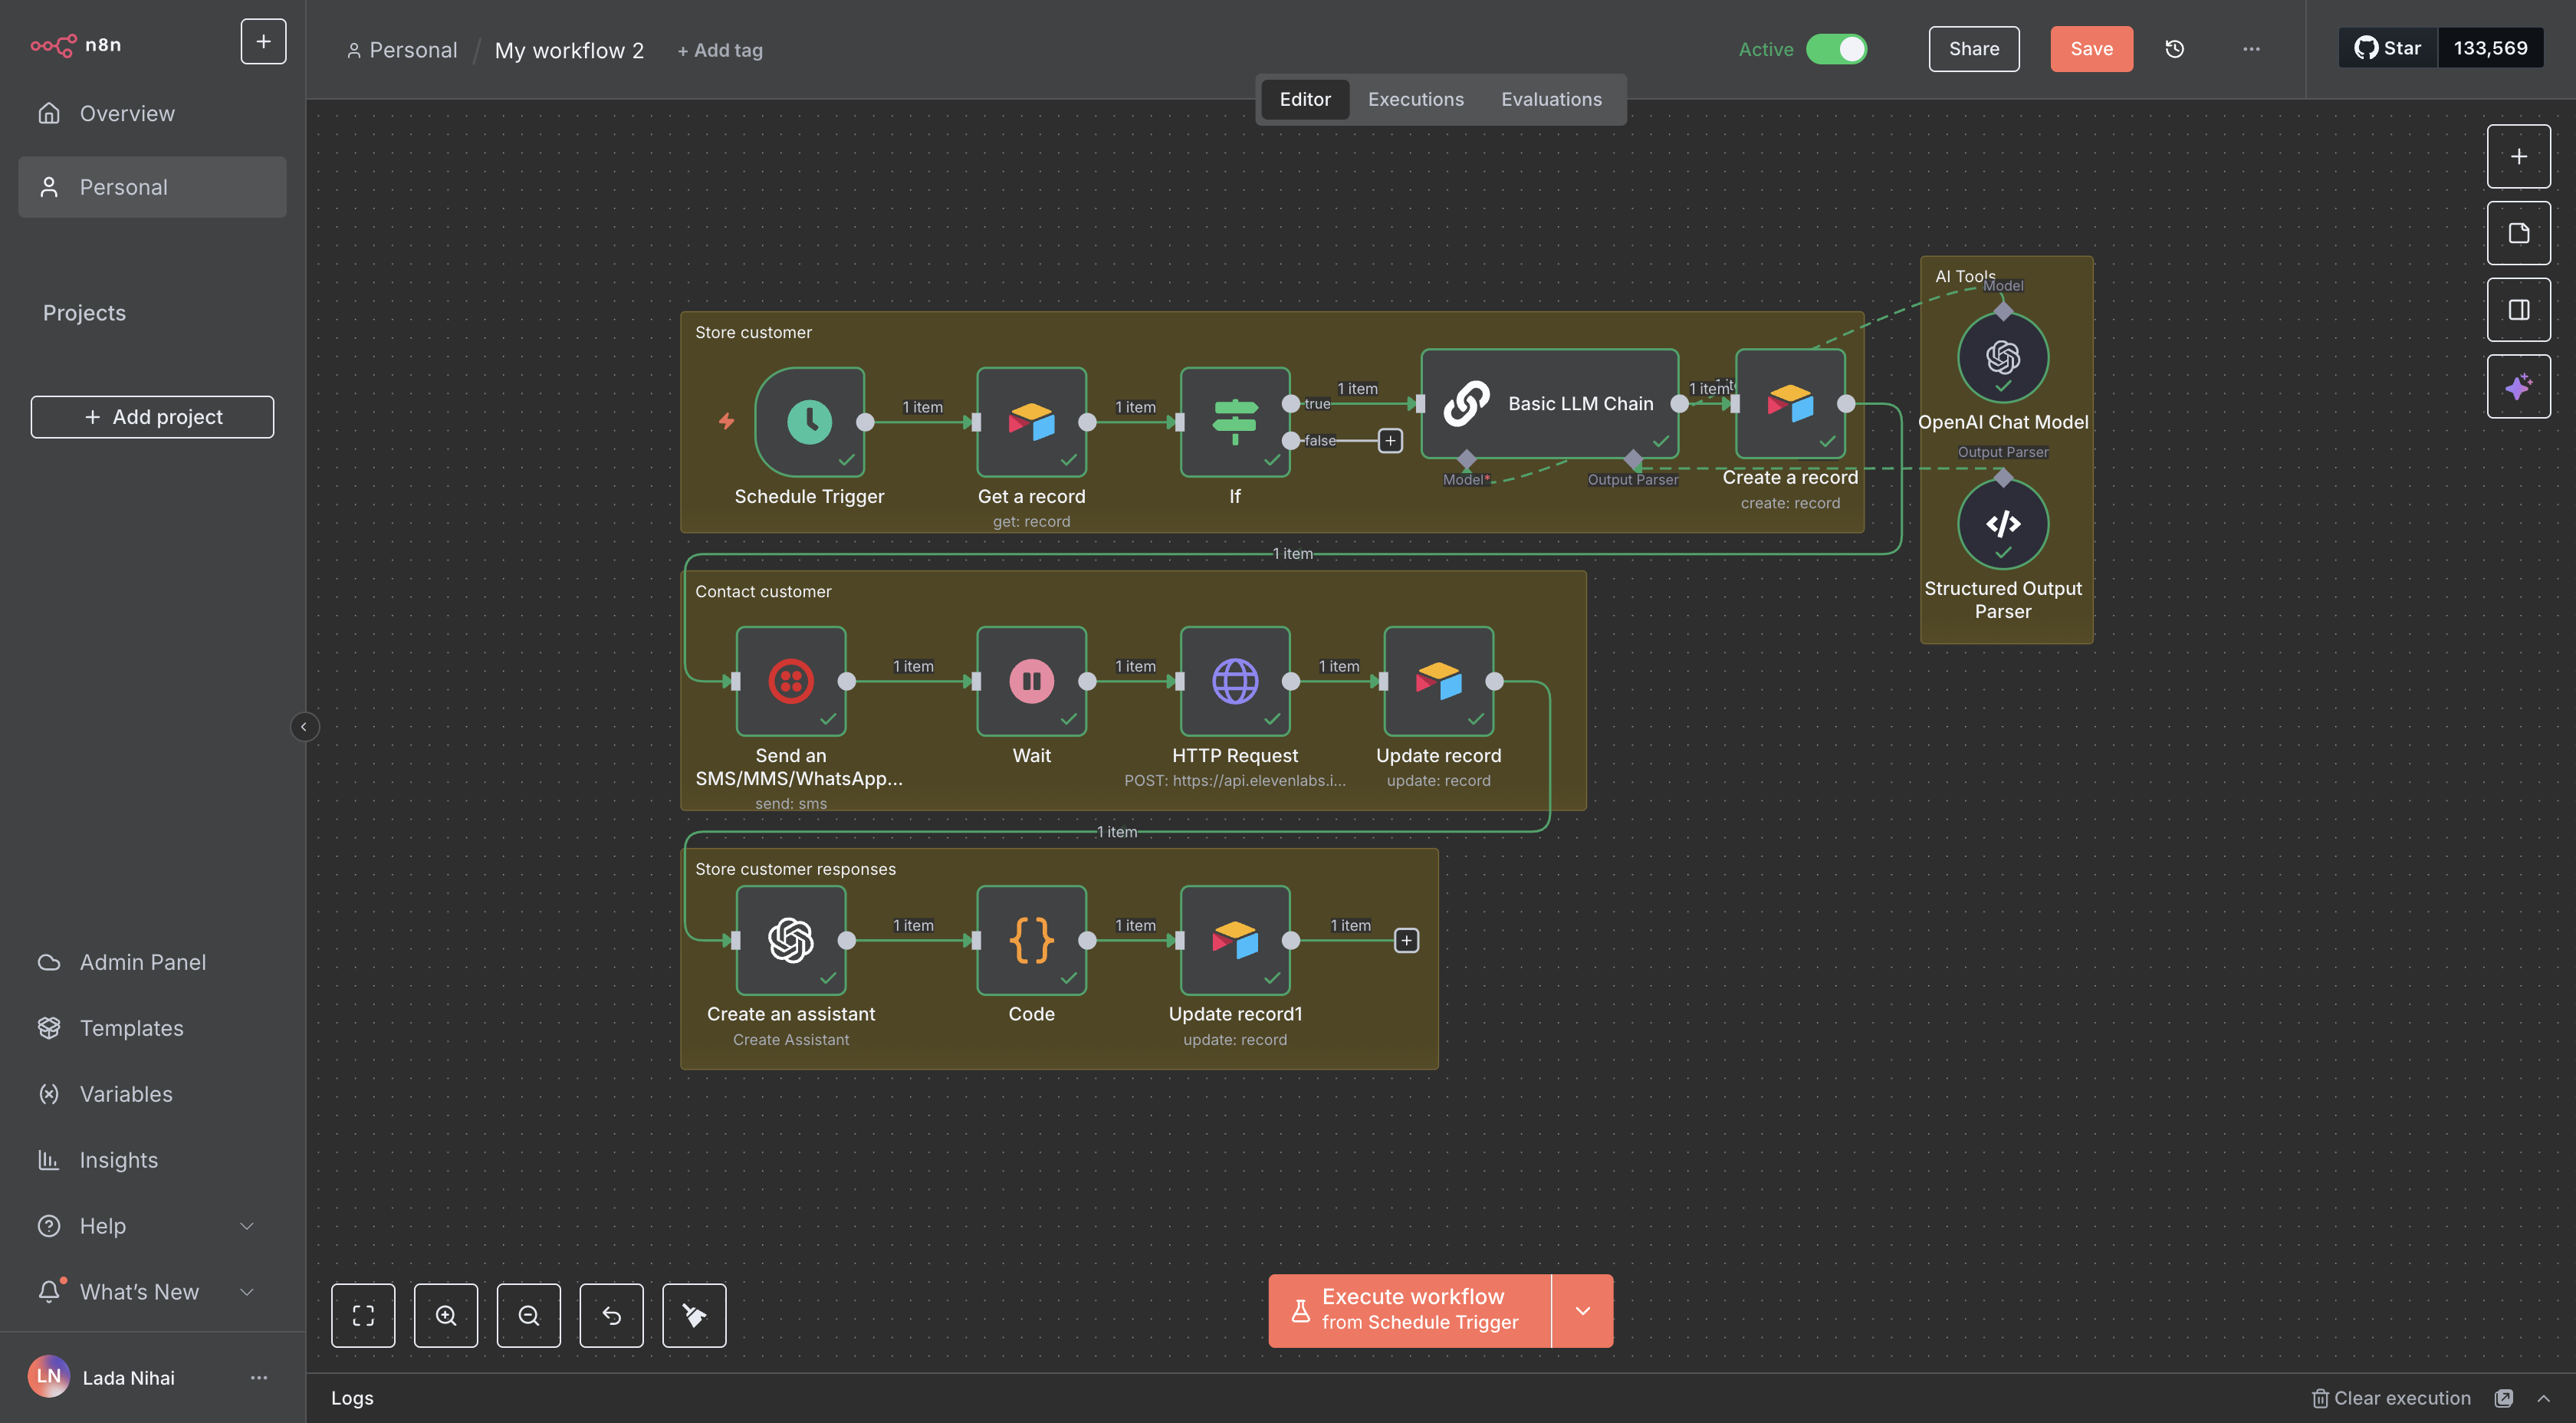The width and height of the screenshot is (2576, 1423).
Task: Open the Execute workflow trigger dropdown
Action: tap(1582, 1311)
